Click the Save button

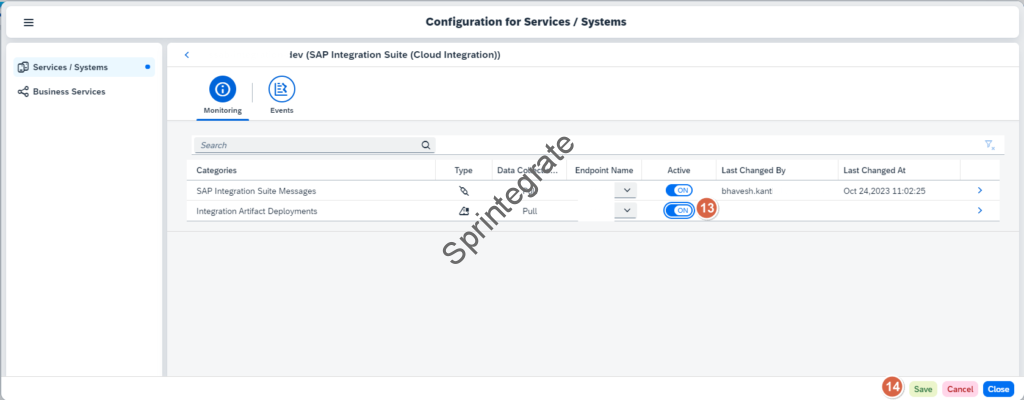pos(923,389)
